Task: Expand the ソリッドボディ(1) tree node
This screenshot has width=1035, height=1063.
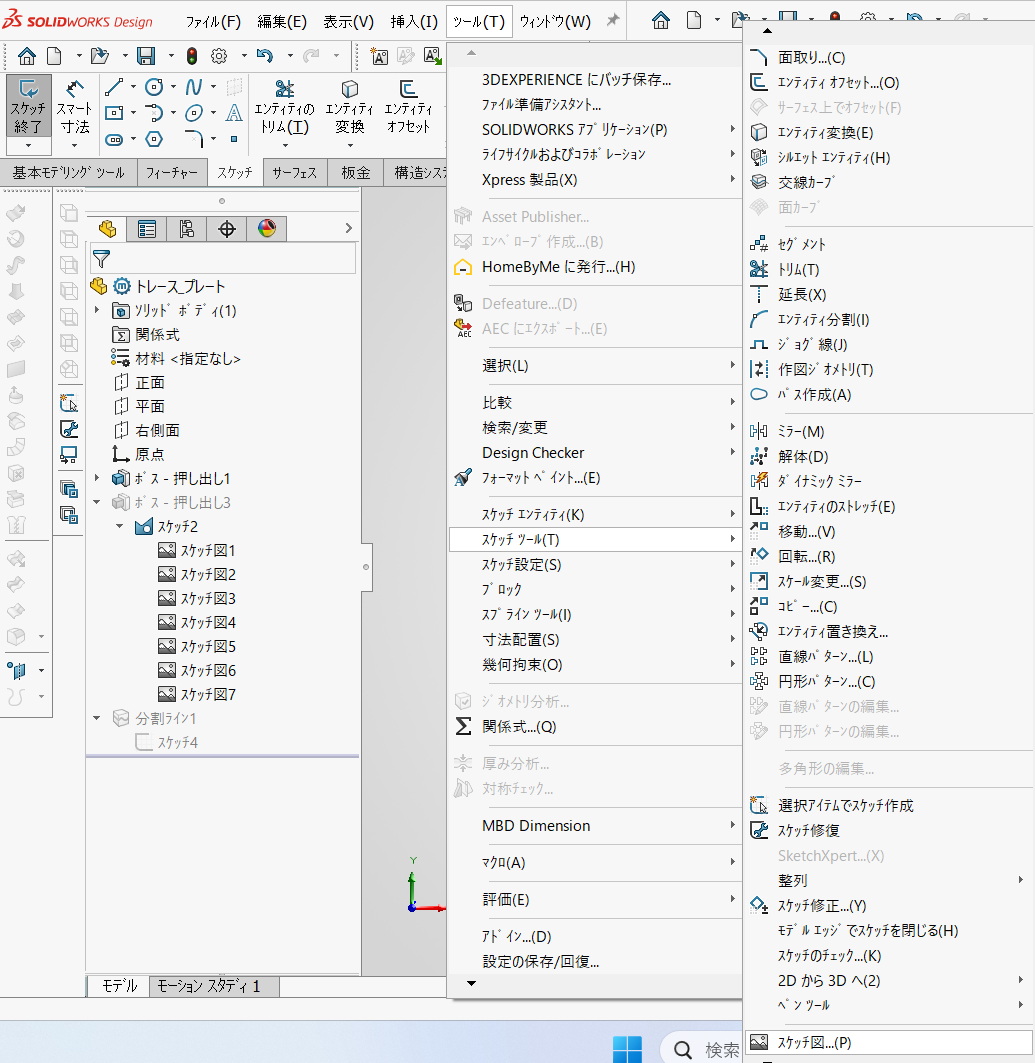Action: tap(97, 310)
